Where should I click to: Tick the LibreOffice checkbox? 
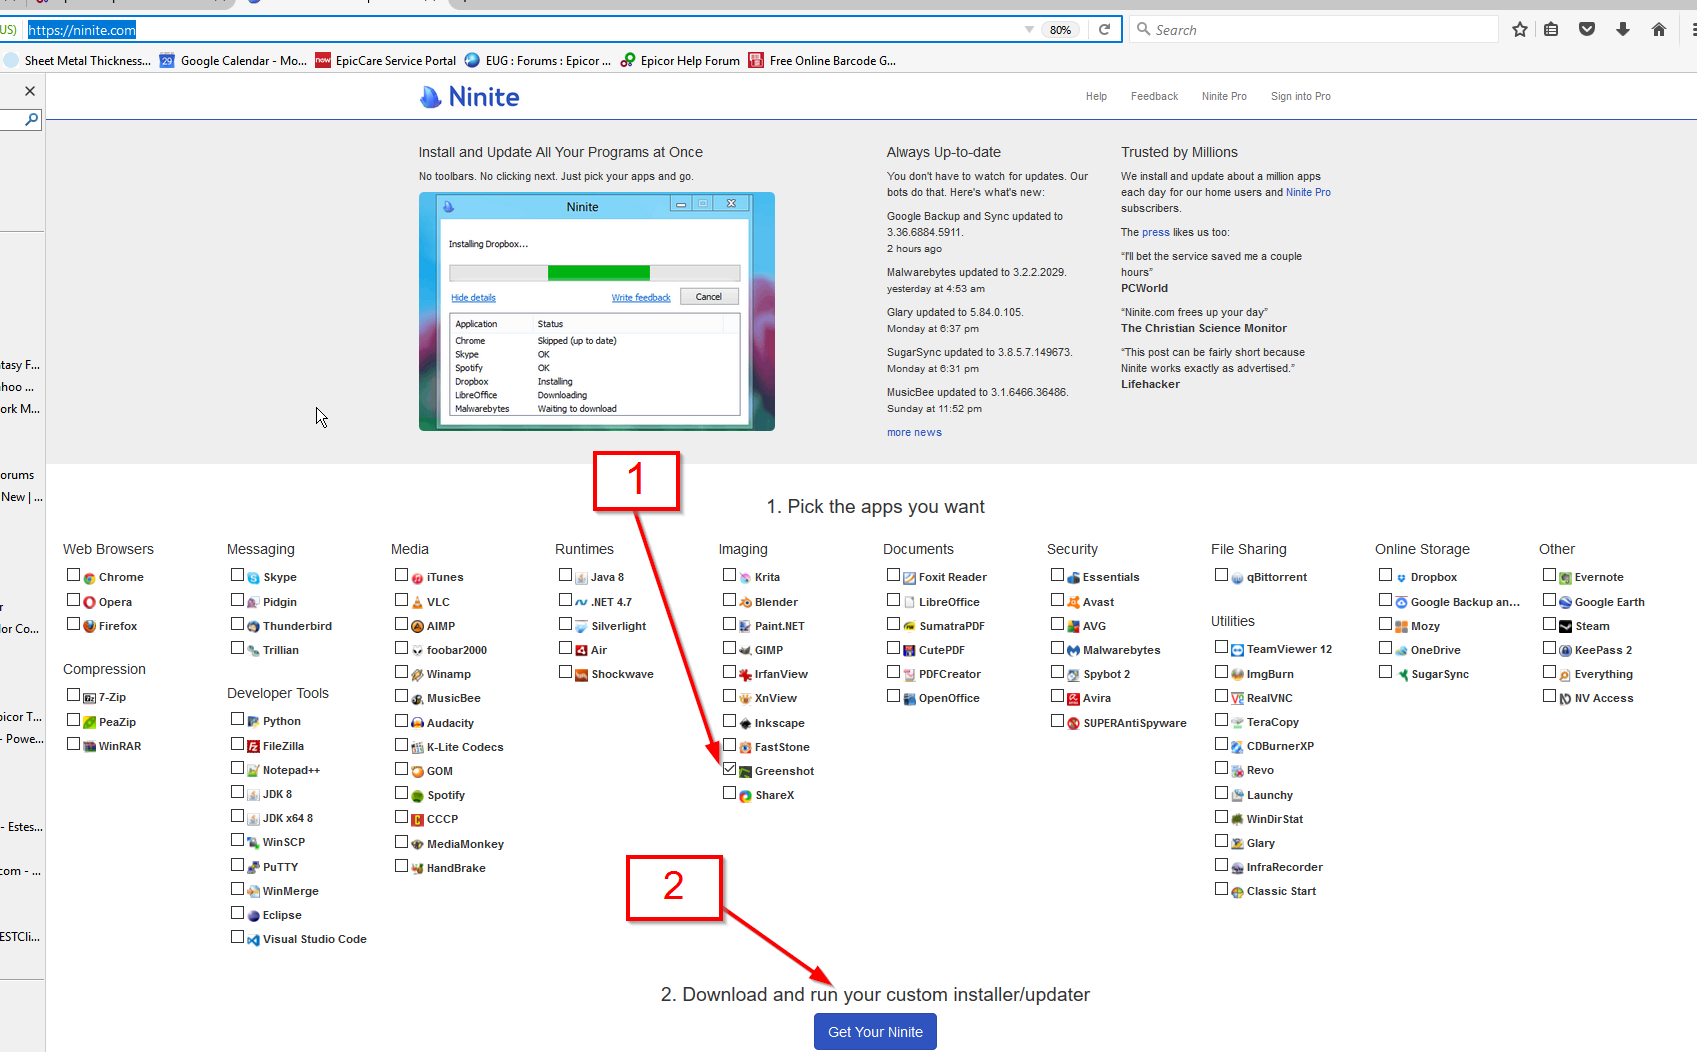tap(894, 600)
